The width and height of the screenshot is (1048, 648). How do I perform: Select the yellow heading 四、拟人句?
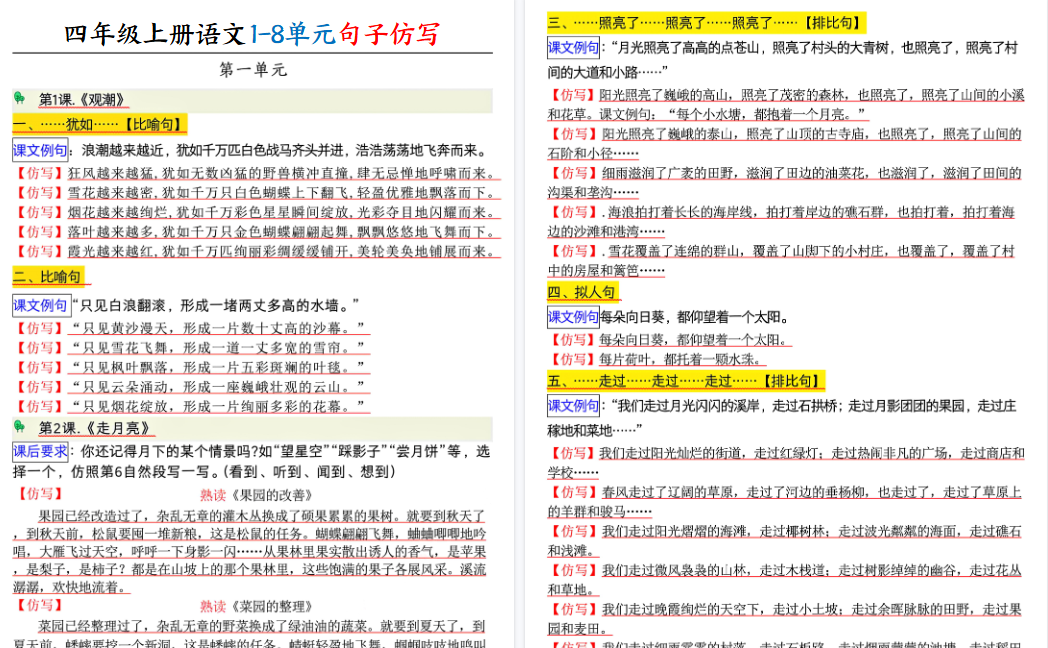click(x=582, y=292)
